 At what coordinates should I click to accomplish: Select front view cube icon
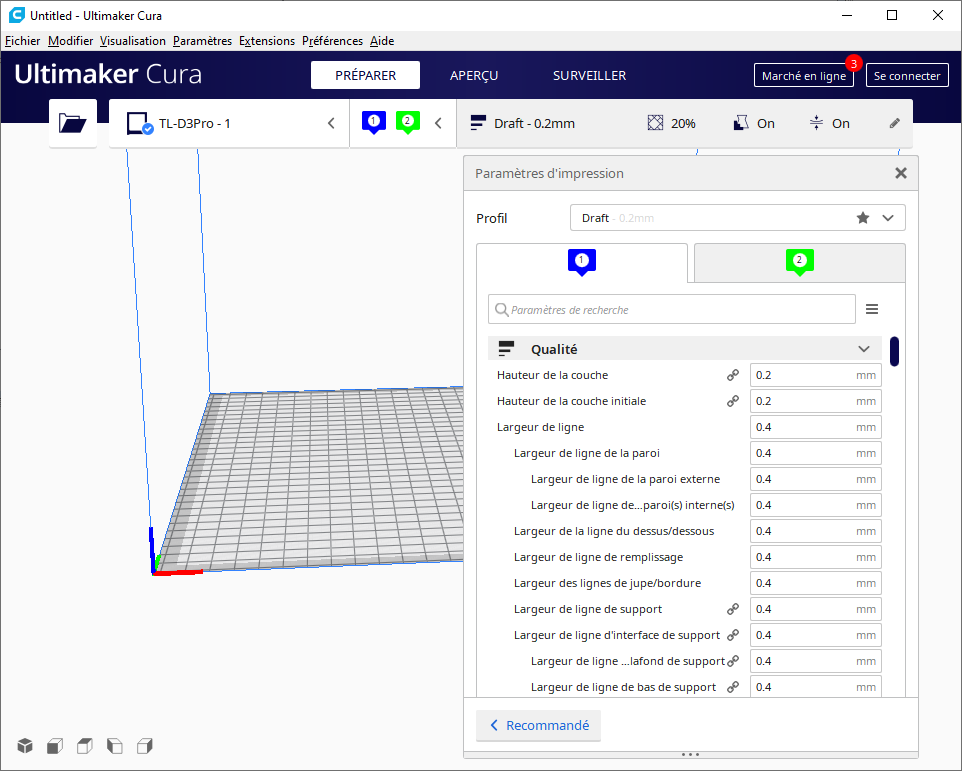click(55, 746)
